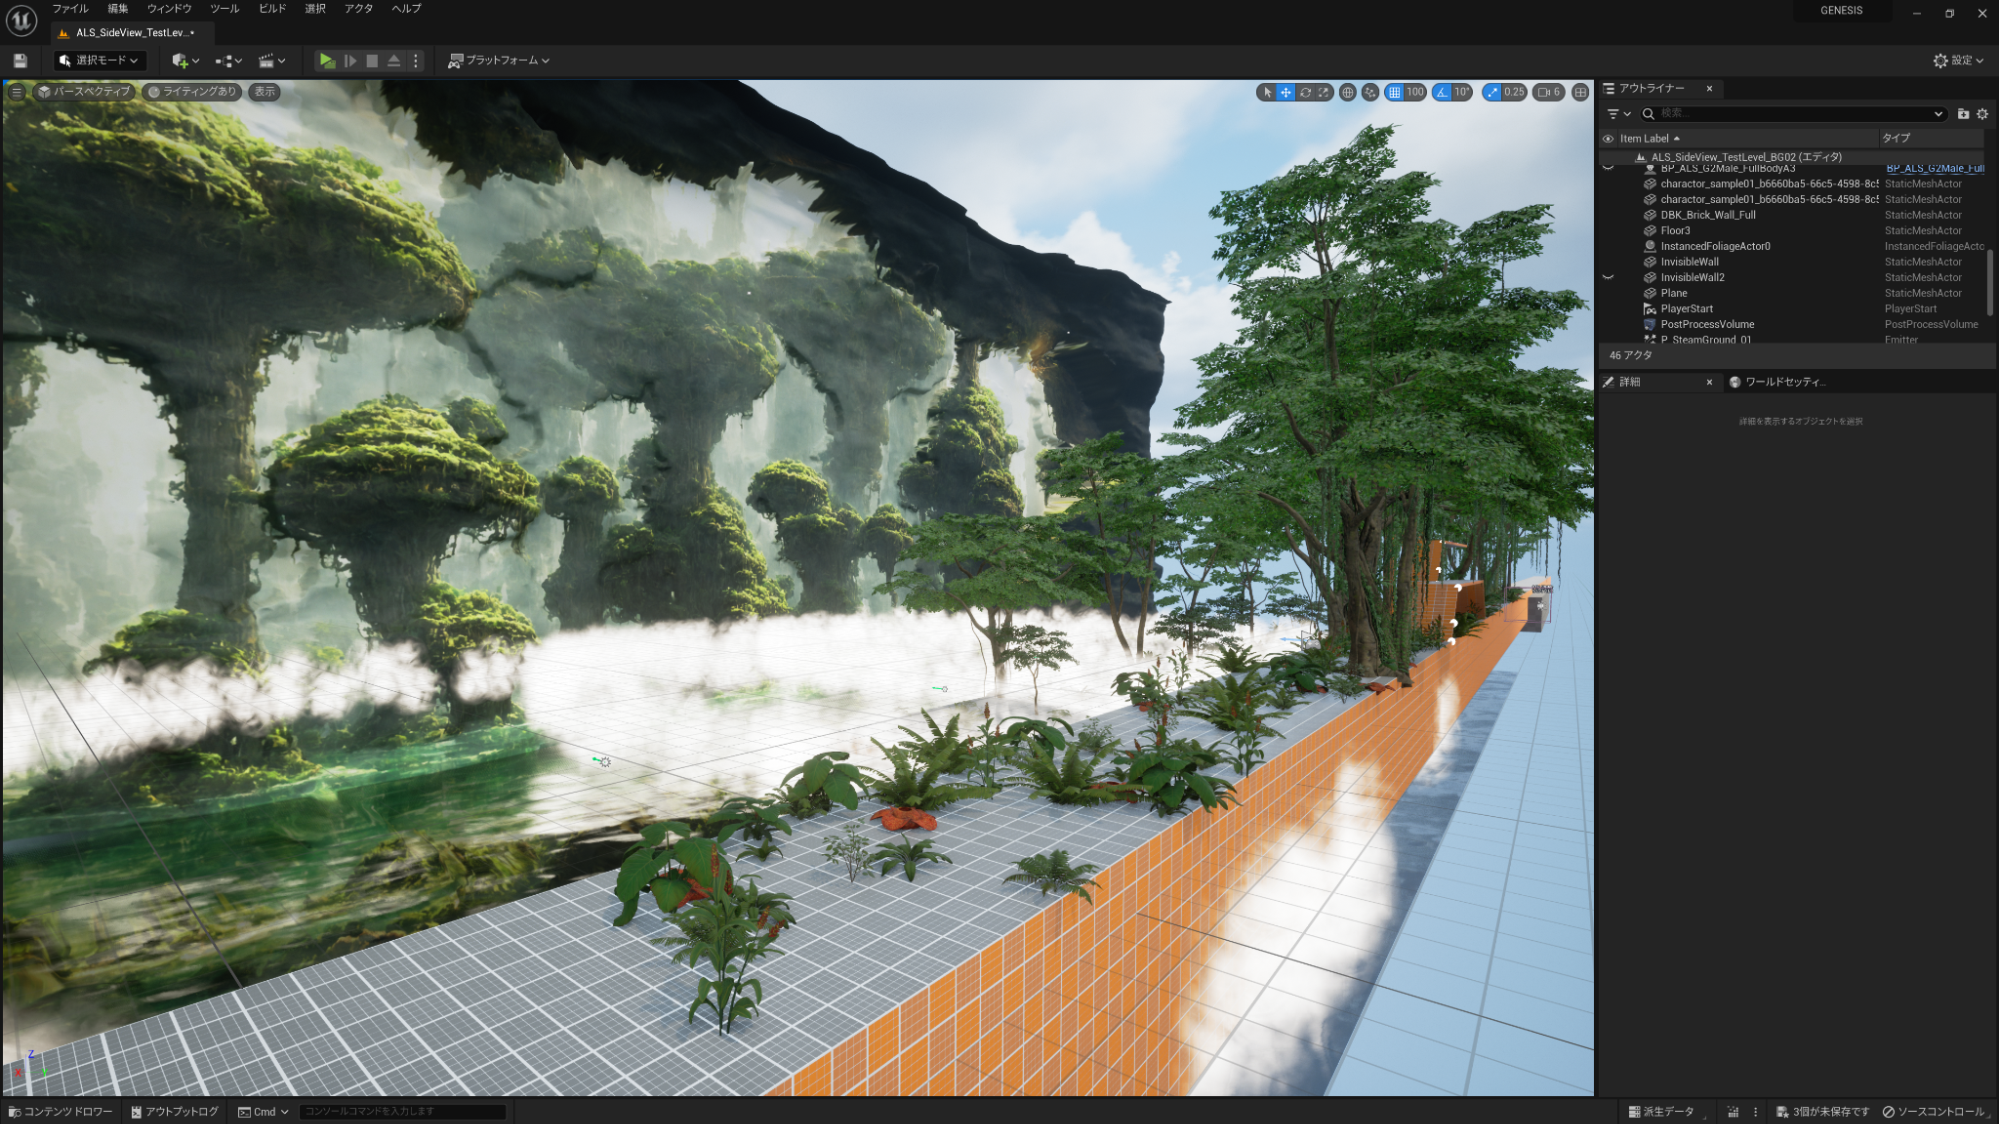The image size is (1999, 1125).
Task: Click the アウトプットログ button
Action: 175,1112
